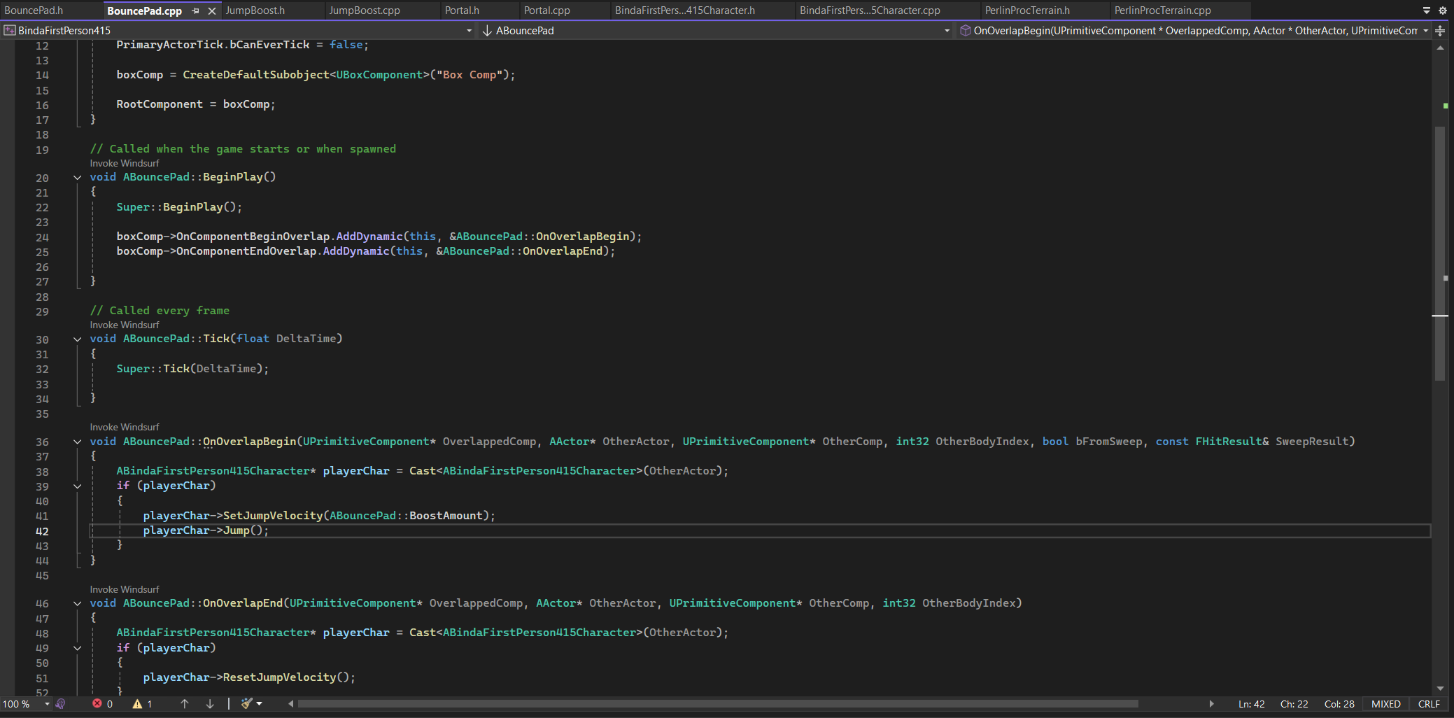Click the error count indicator icon

(97, 704)
